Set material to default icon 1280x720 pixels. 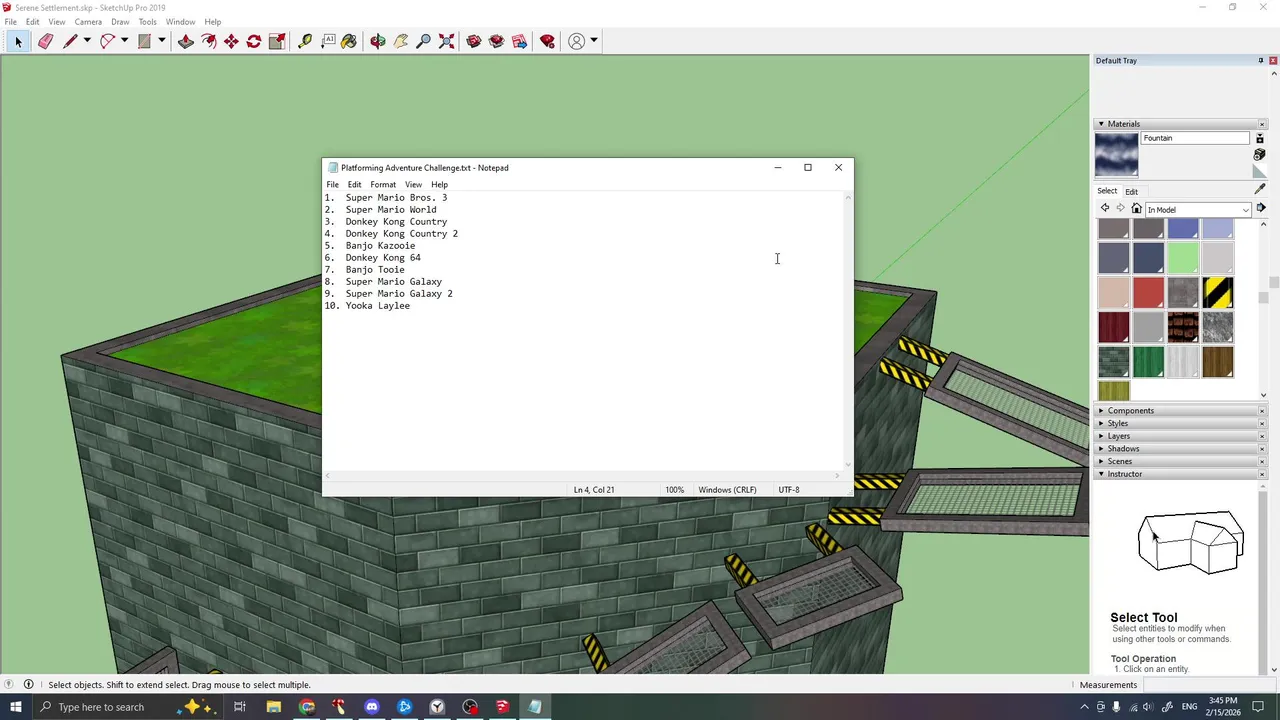click(1259, 172)
